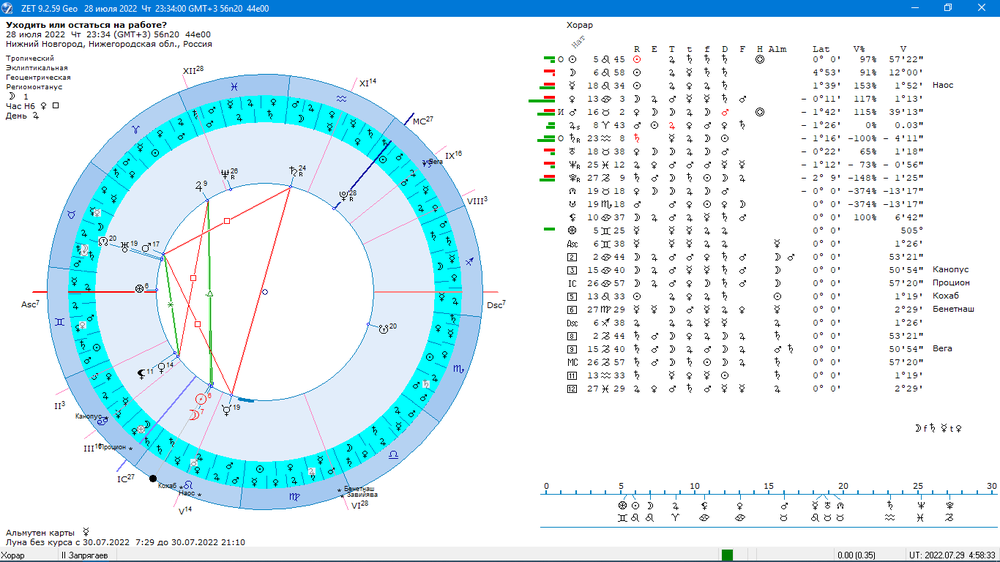The height and width of the screenshot is (562, 1000).
Task: Select the 'Луна без курса' line
Action: (125, 542)
